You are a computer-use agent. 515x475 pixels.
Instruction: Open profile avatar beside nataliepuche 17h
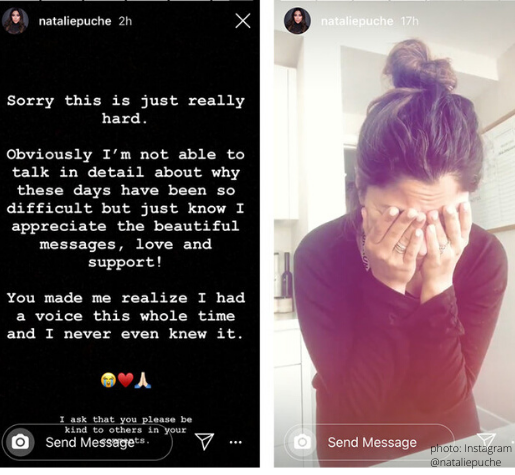[297, 21]
